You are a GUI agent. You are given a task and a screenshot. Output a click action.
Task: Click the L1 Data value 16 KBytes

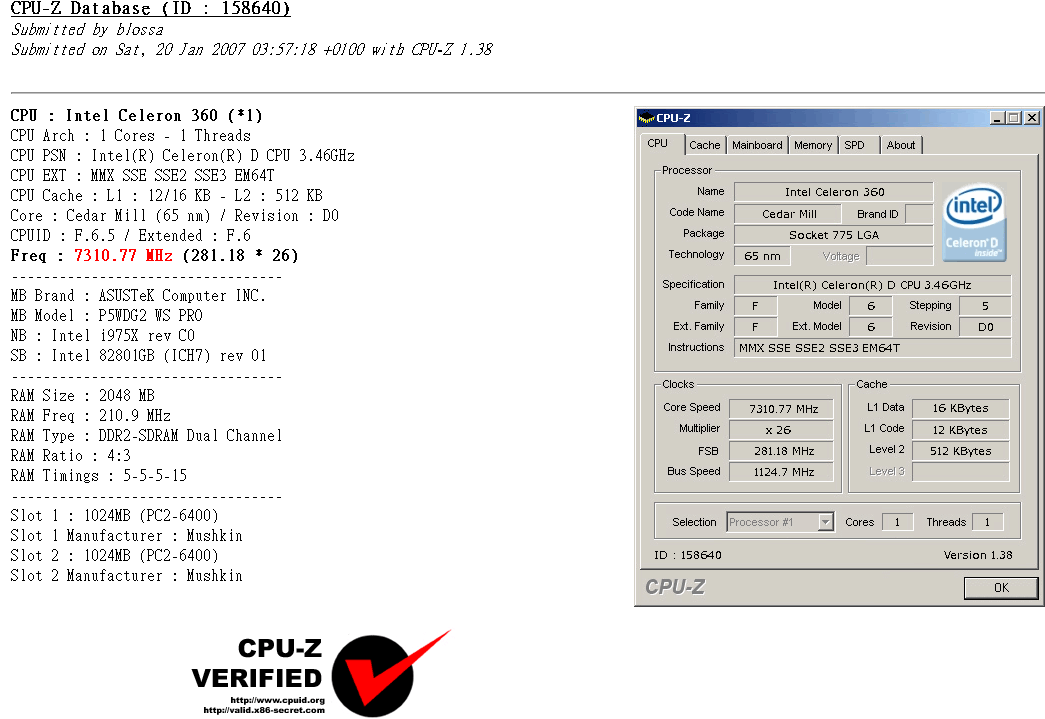coord(960,408)
